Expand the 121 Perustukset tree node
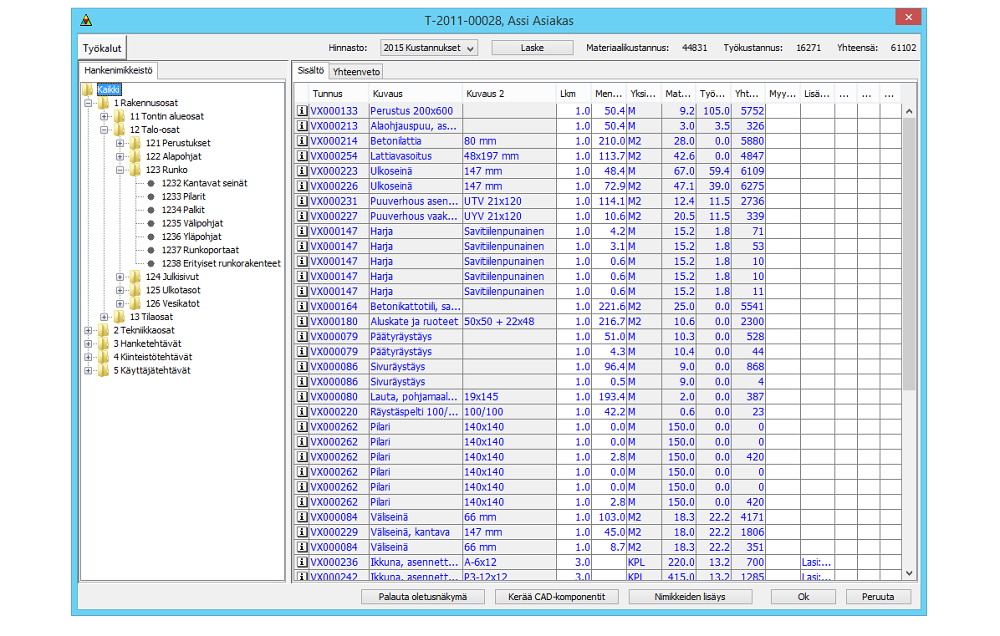This screenshot has height=636, width=1000. (120, 143)
